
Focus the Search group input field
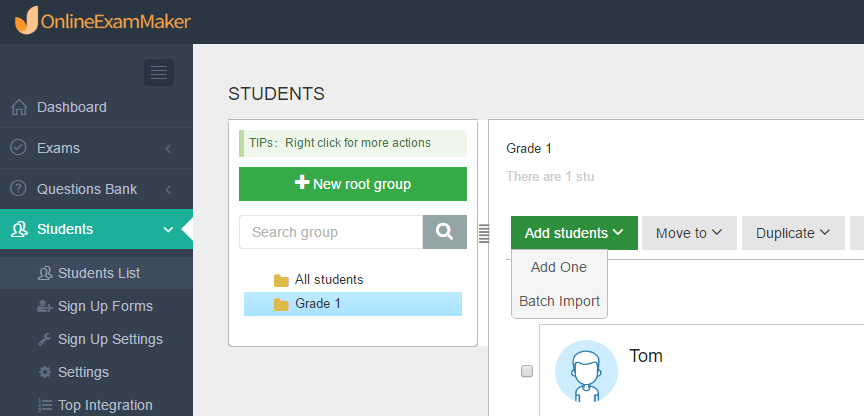331,232
